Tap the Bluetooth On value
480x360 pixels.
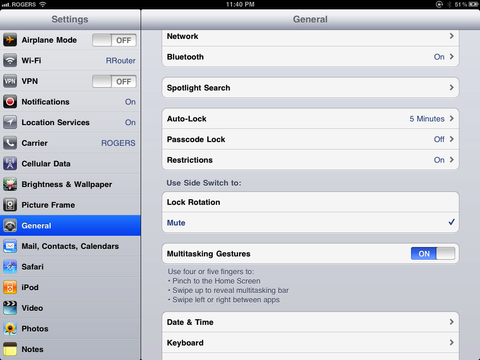pos(439,57)
